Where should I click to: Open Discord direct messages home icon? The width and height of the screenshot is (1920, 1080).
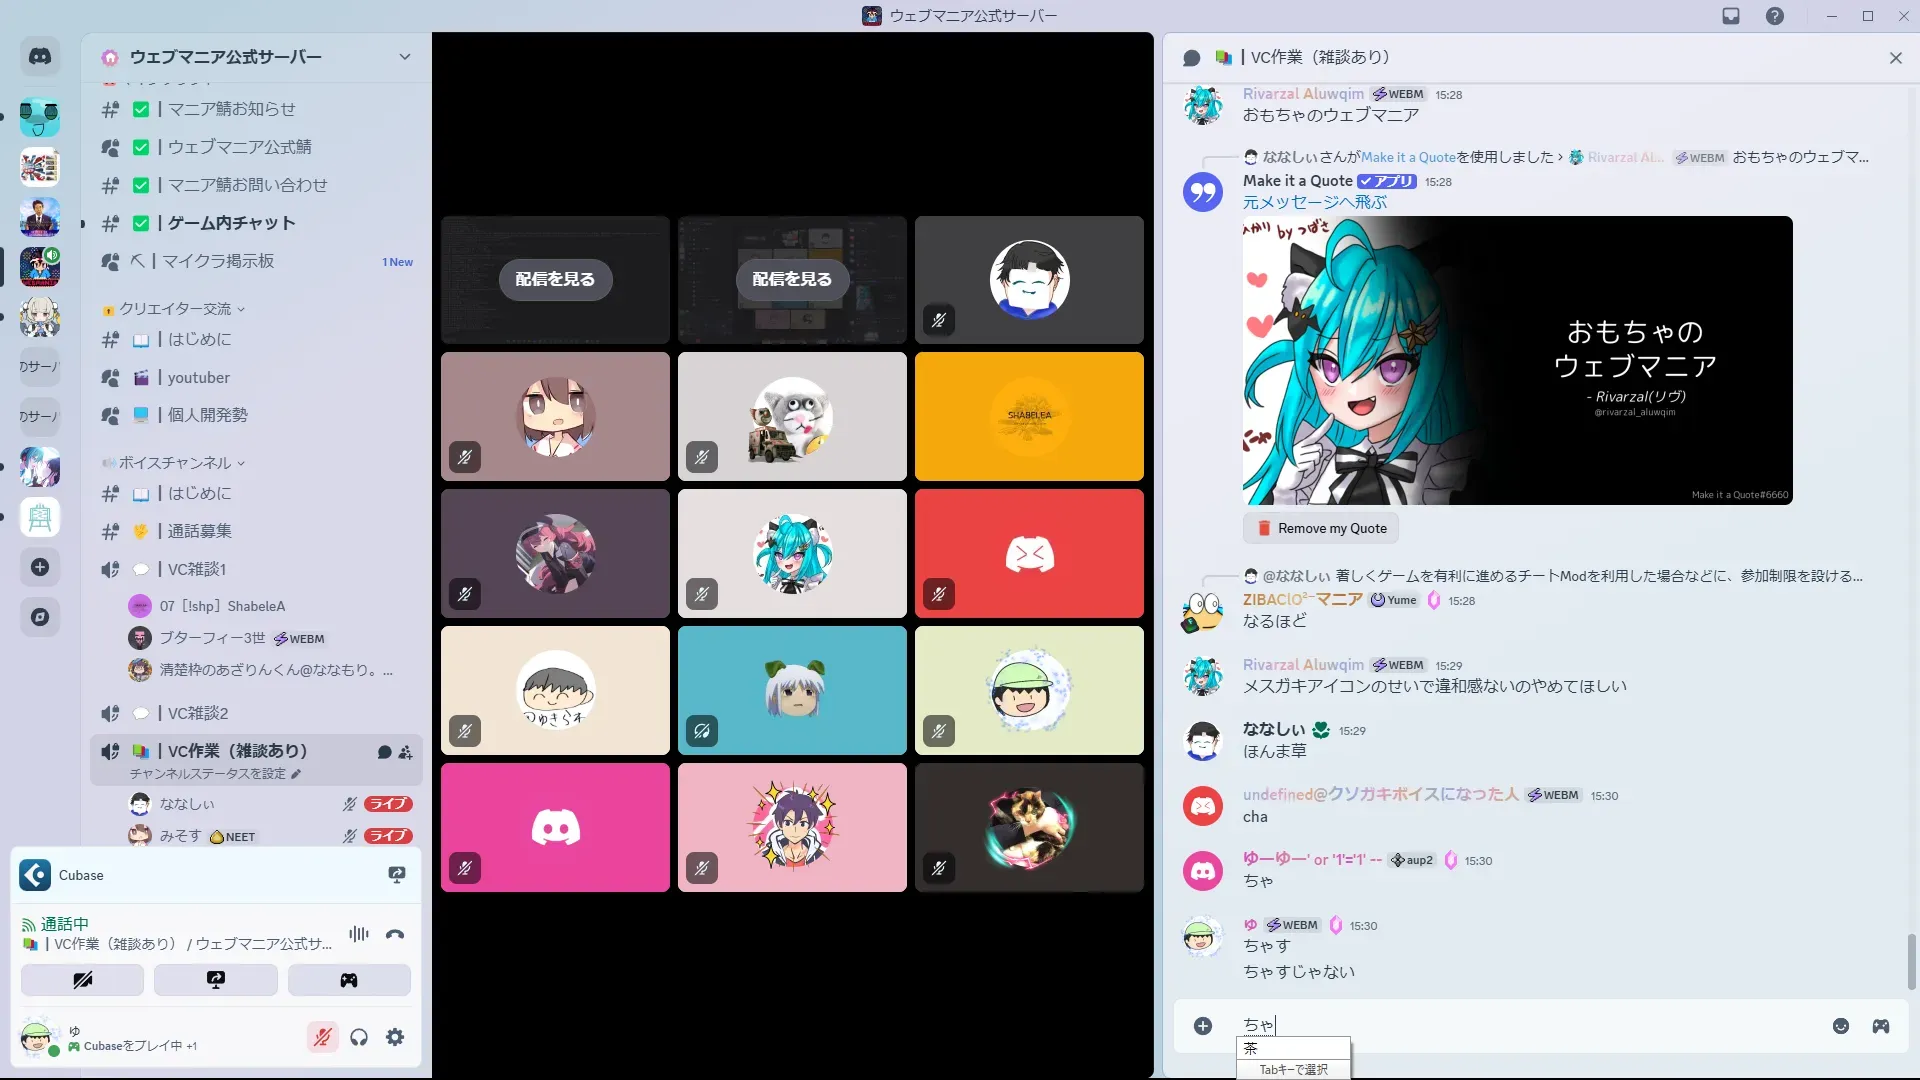(40, 57)
